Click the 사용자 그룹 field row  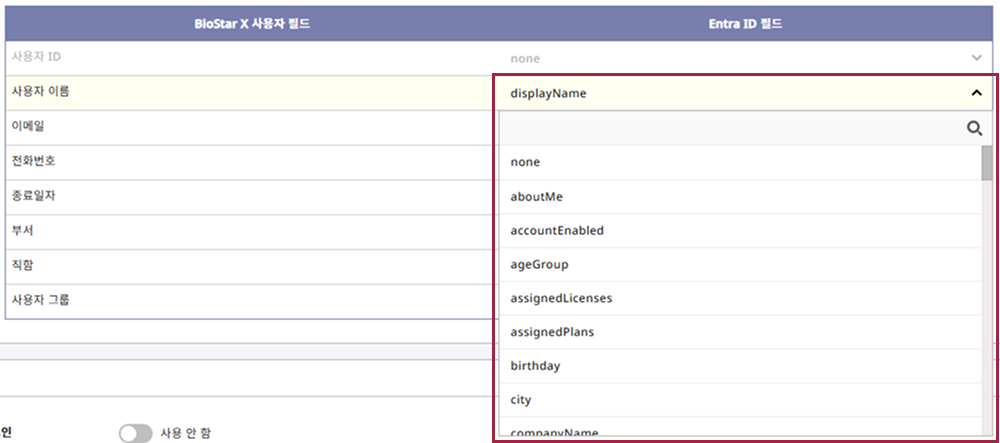pyautogui.click(x=40, y=299)
